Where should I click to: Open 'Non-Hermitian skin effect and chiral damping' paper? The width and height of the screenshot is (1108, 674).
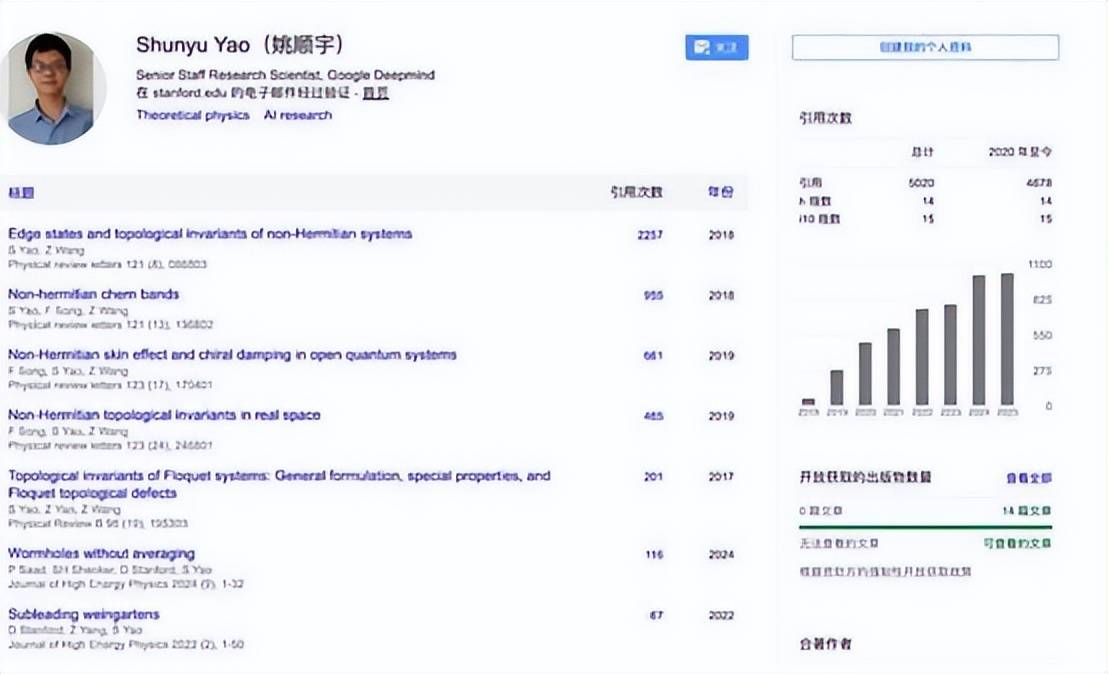pyautogui.click(x=232, y=354)
